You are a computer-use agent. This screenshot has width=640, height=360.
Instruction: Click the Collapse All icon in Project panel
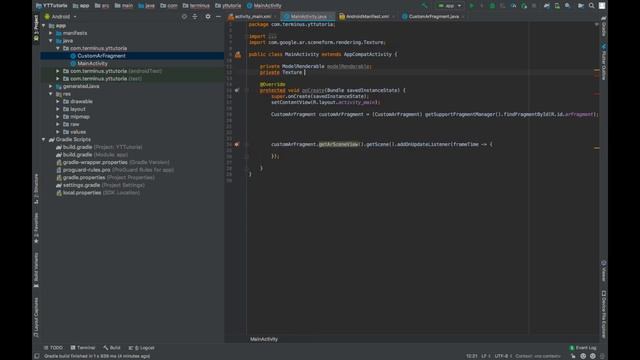pos(195,17)
